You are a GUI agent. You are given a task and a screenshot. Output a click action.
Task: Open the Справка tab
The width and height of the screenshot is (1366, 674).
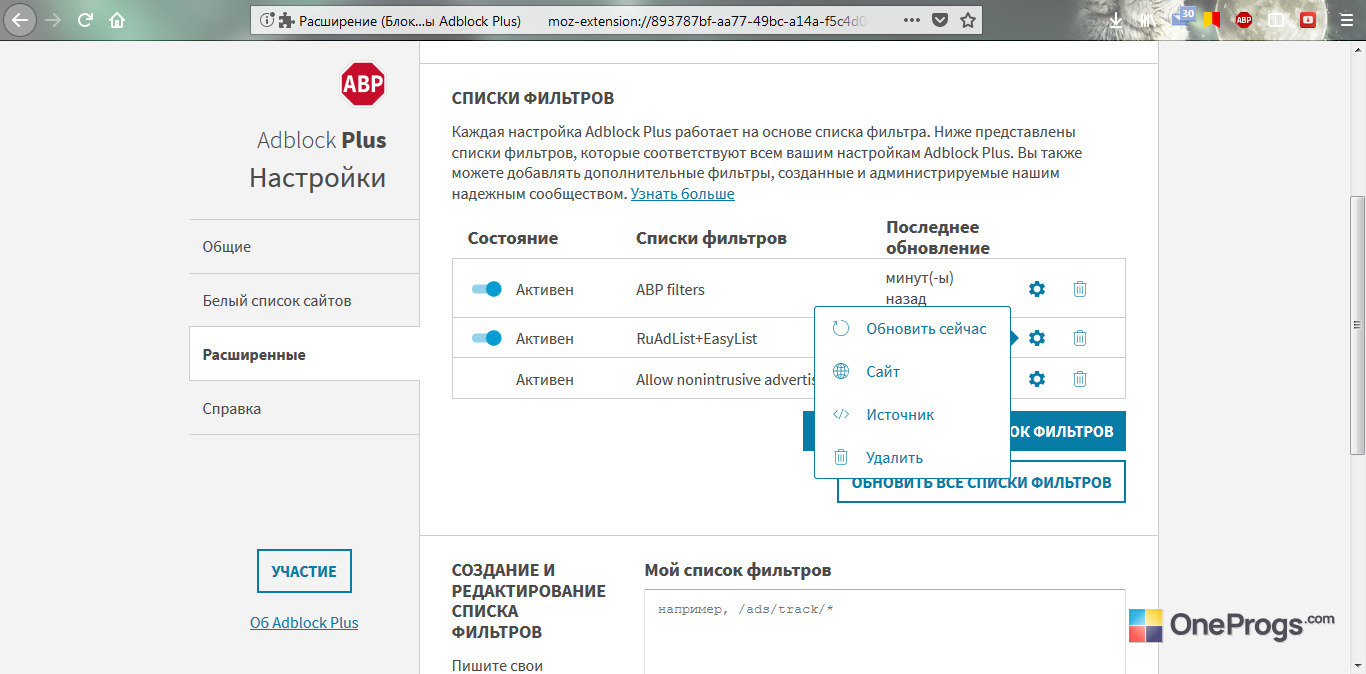click(304, 408)
